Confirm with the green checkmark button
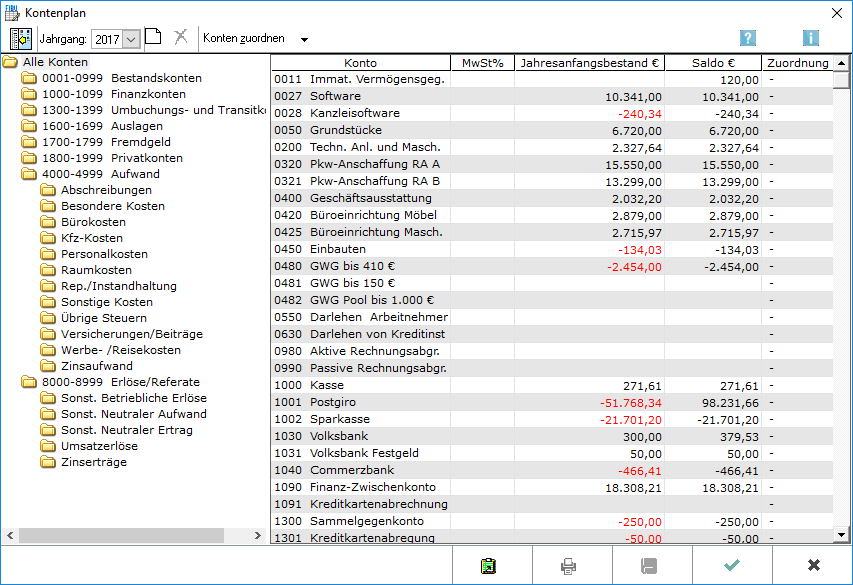Viewport: 853px width, 585px height. tap(732, 566)
